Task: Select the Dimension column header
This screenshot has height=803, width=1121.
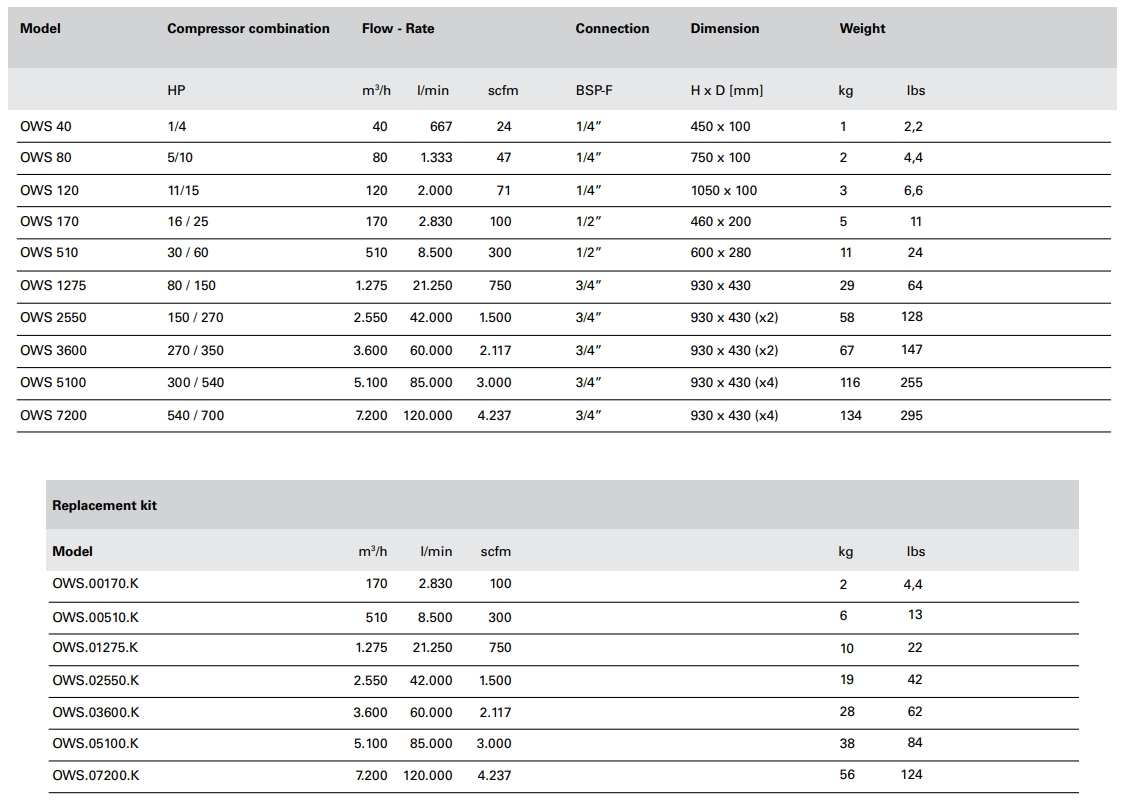Action: coord(725,29)
